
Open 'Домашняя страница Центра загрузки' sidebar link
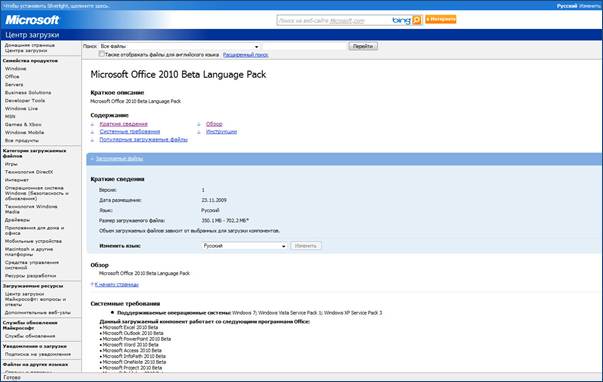coord(30,48)
